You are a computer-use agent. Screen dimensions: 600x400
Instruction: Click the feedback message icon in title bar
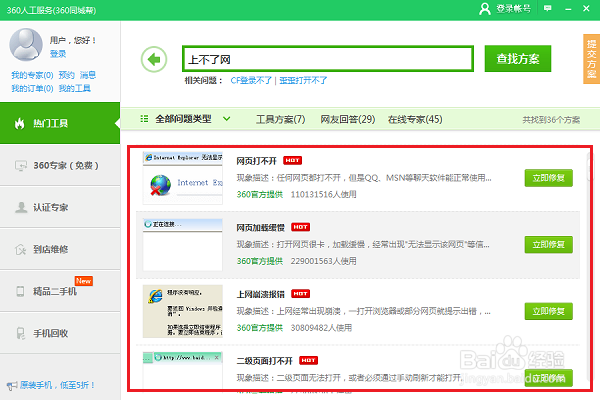click(x=548, y=8)
